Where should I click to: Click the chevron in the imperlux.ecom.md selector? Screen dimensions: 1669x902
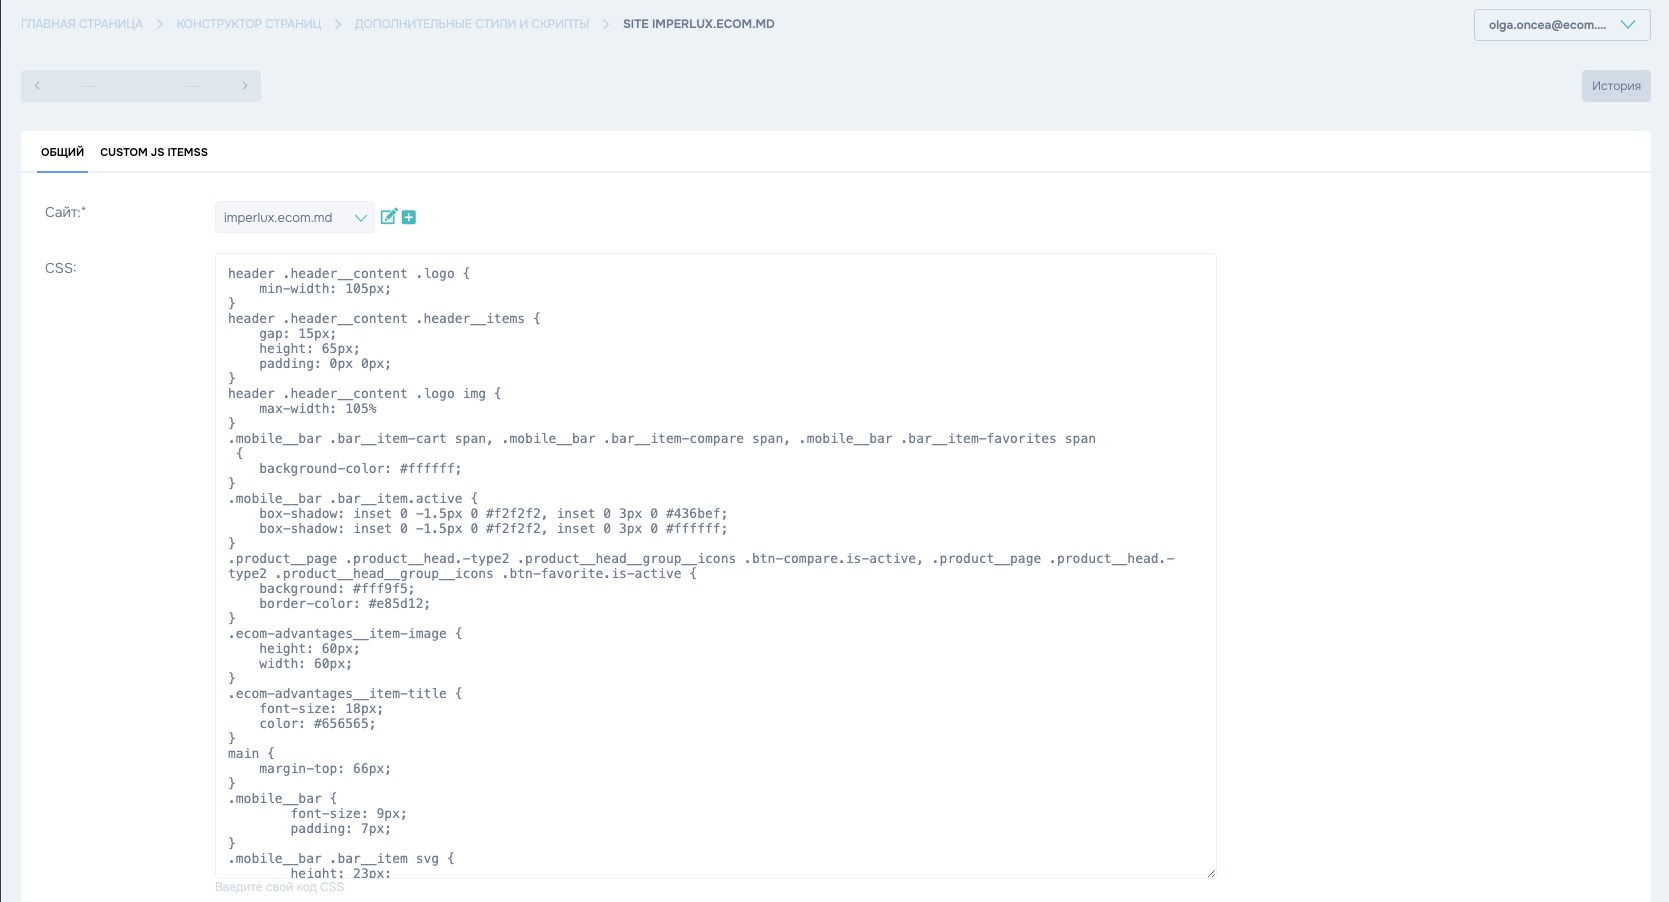click(360, 218)
